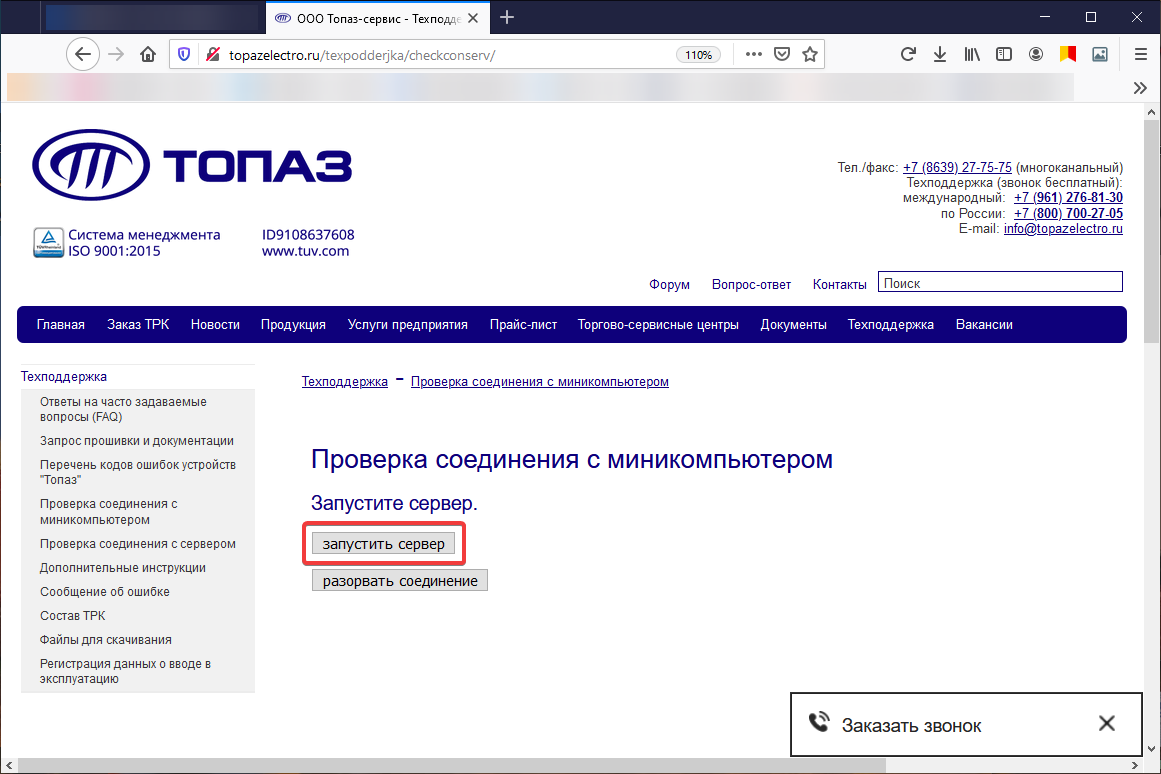The width and height of the screenshot is (1161, 774).
Task: Open Техподдержка in the navigation bar
Action: [891, 324]
